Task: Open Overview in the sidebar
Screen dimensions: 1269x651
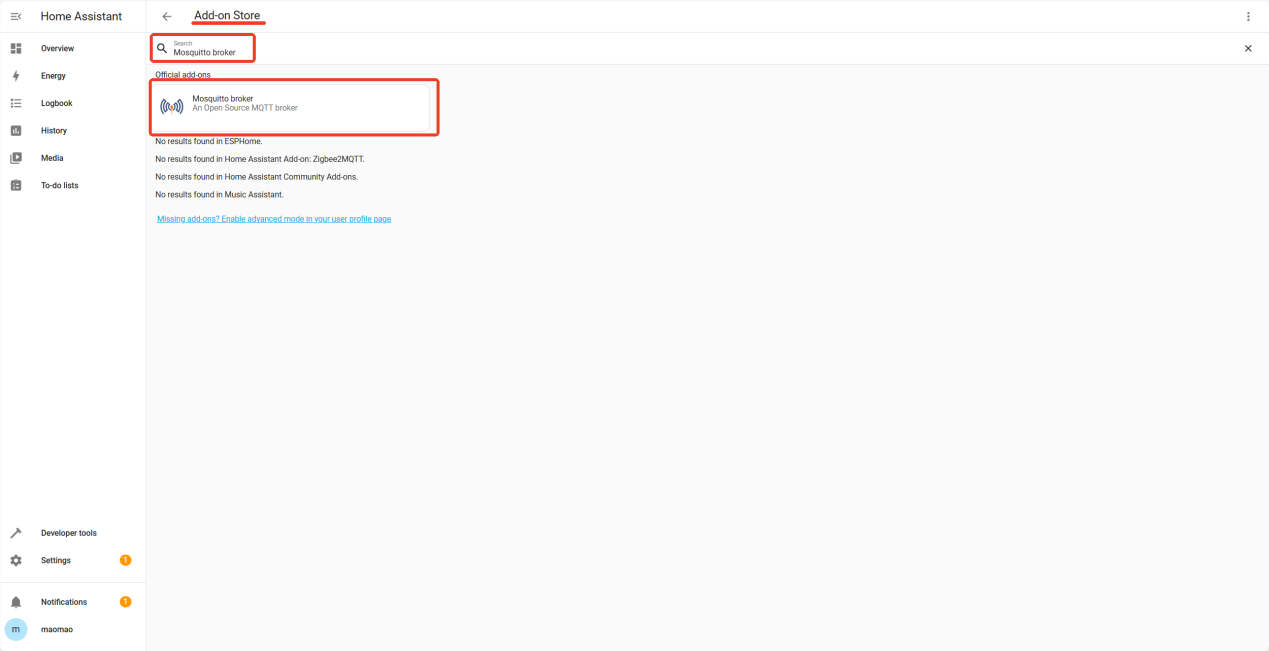Action: click(73, 48)
